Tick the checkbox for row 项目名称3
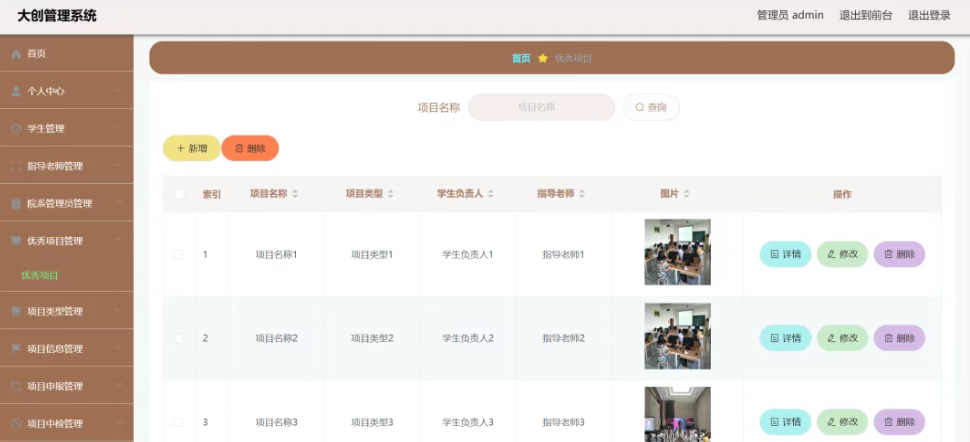The width and height of the screenshot is (970, 442). pyautogui.click(x=178, y=422)
